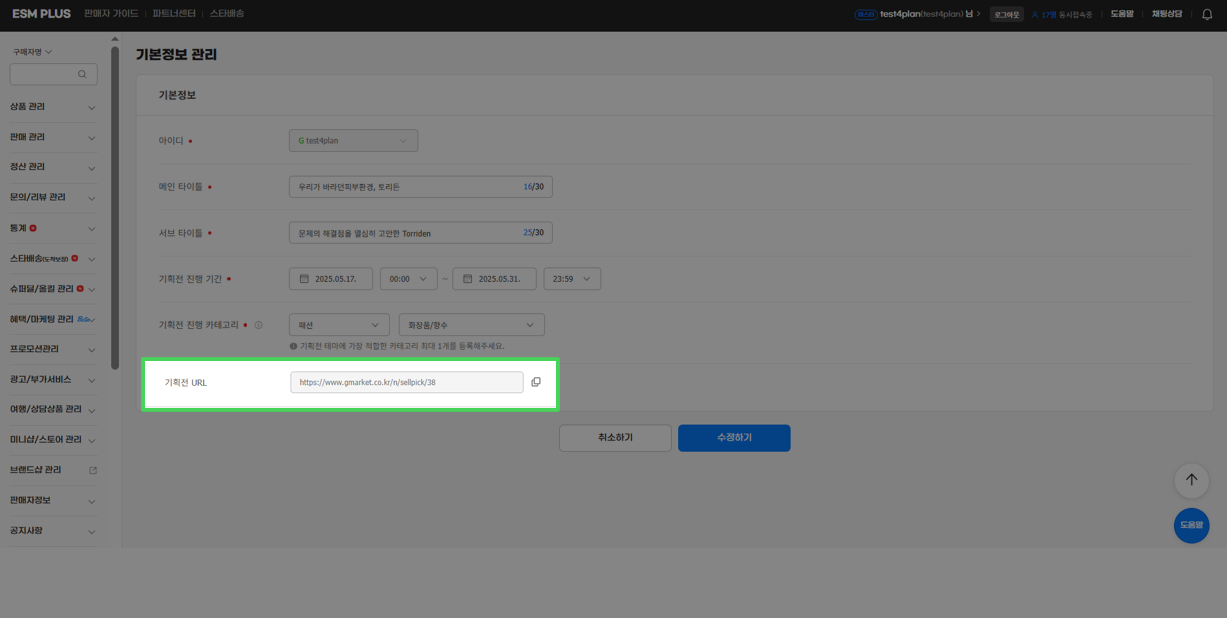1227x618 pixels.
Task: Expand the 판매 관리 sidebar menu
Action: [54, 137]
